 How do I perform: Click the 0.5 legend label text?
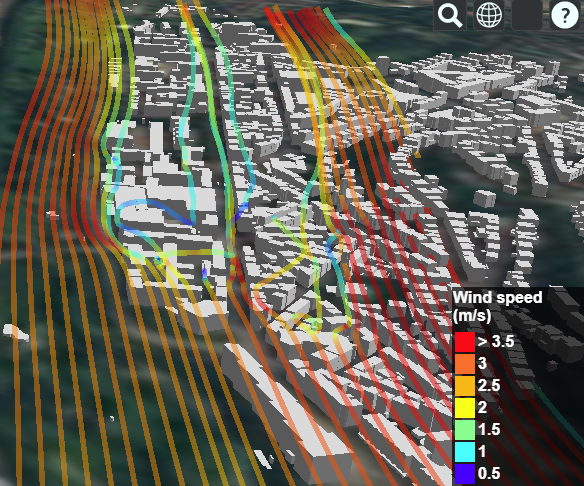pos(489,473)
